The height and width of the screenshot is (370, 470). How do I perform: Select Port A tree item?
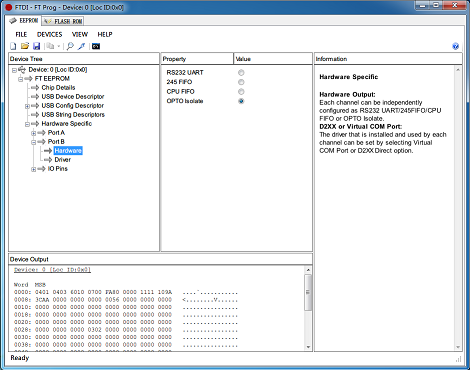56,133
